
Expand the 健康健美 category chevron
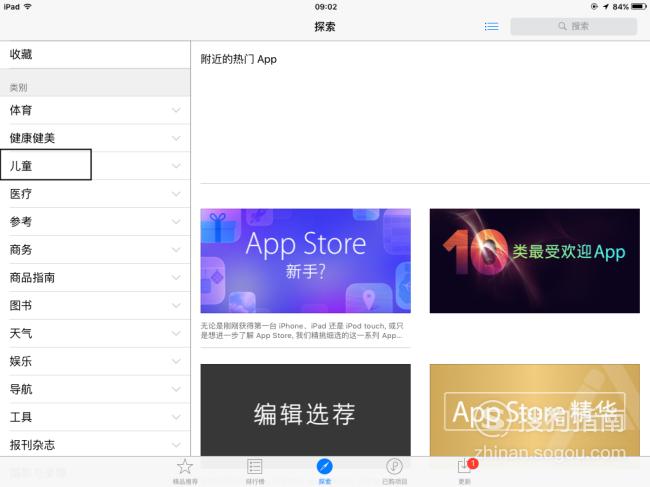click(x=176, y=138)
